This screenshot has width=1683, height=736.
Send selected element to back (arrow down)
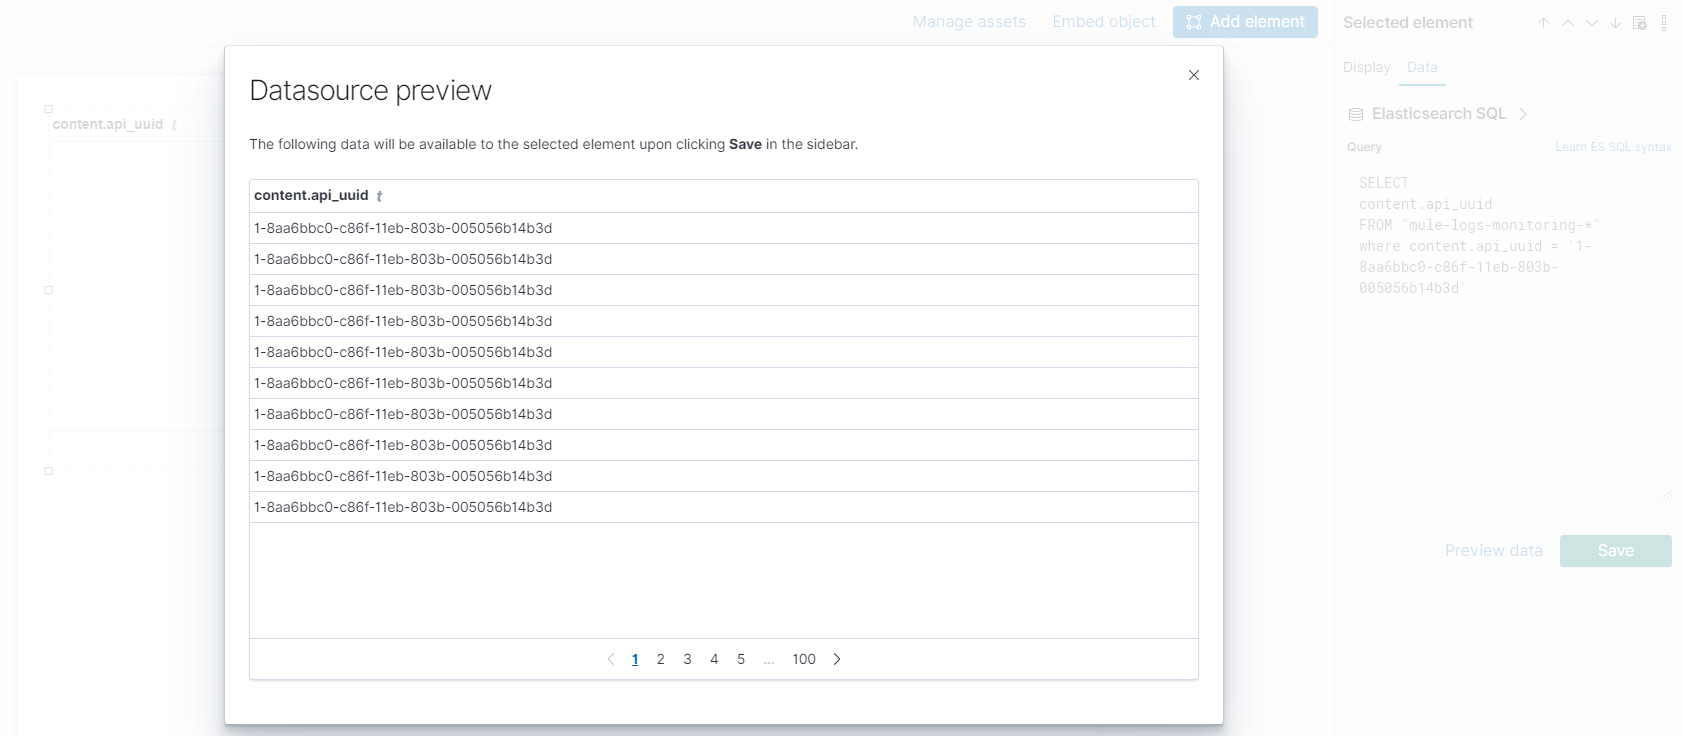click(x=1616, y=23)
